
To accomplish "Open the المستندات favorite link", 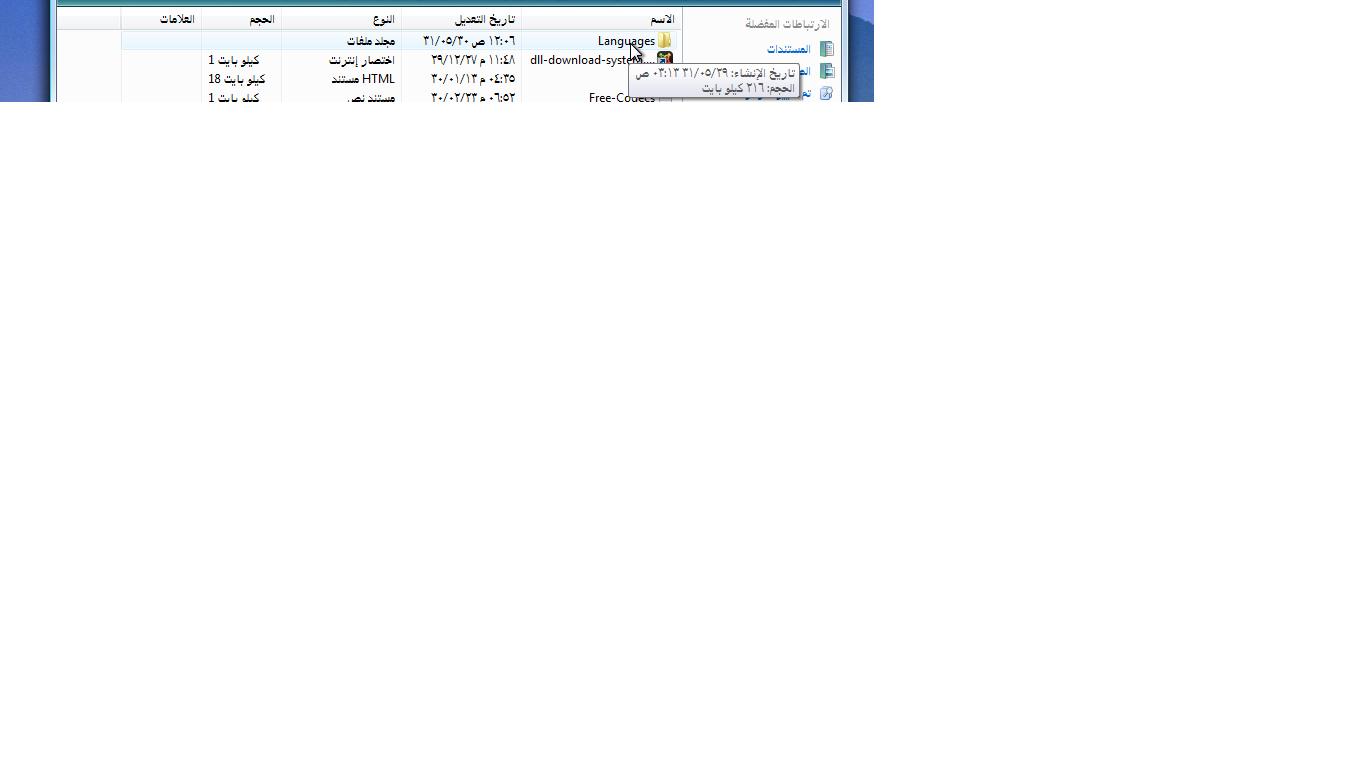I will pyautogui.click(x=788, y=49).
